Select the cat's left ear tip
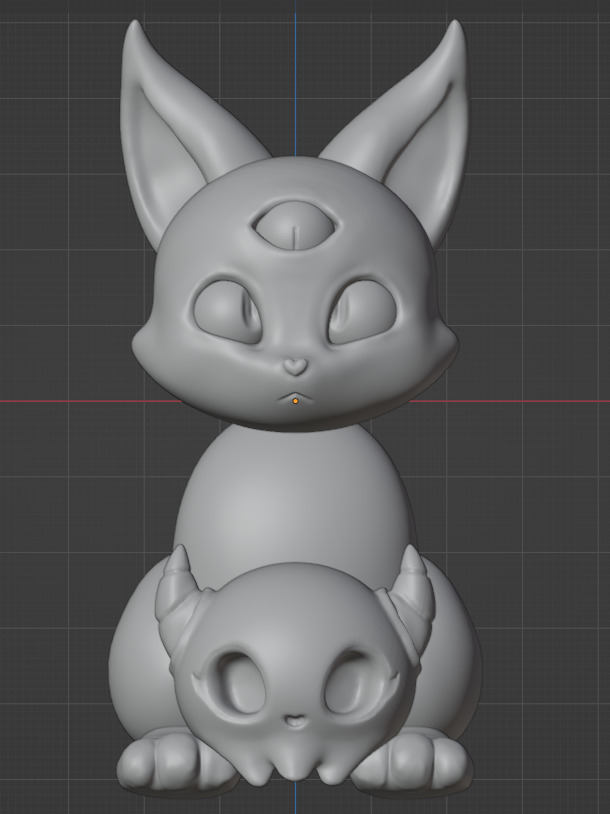This screenshot has height=814, width=610. [132, 30]
